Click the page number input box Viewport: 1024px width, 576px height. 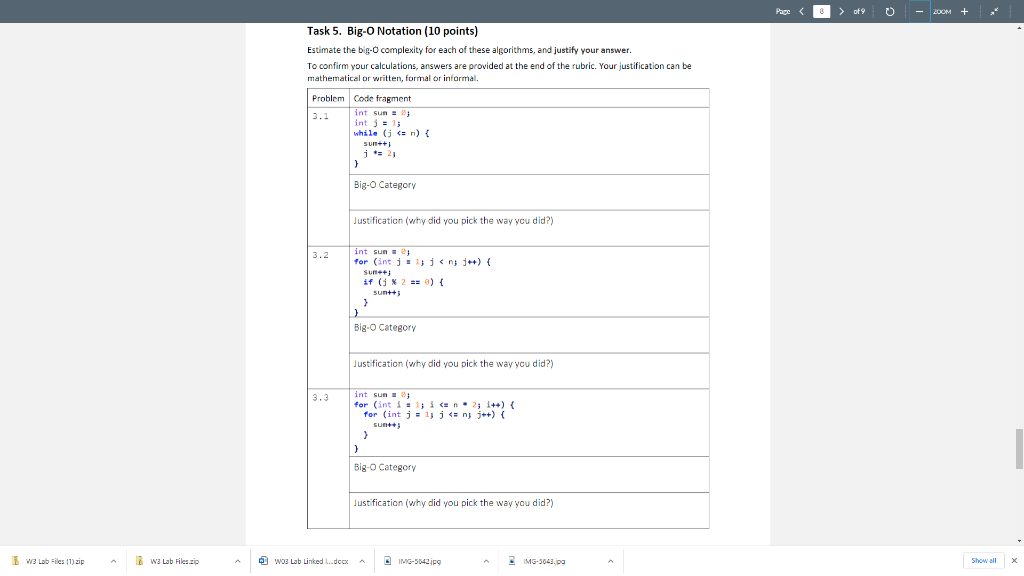[x=822, y=12]
